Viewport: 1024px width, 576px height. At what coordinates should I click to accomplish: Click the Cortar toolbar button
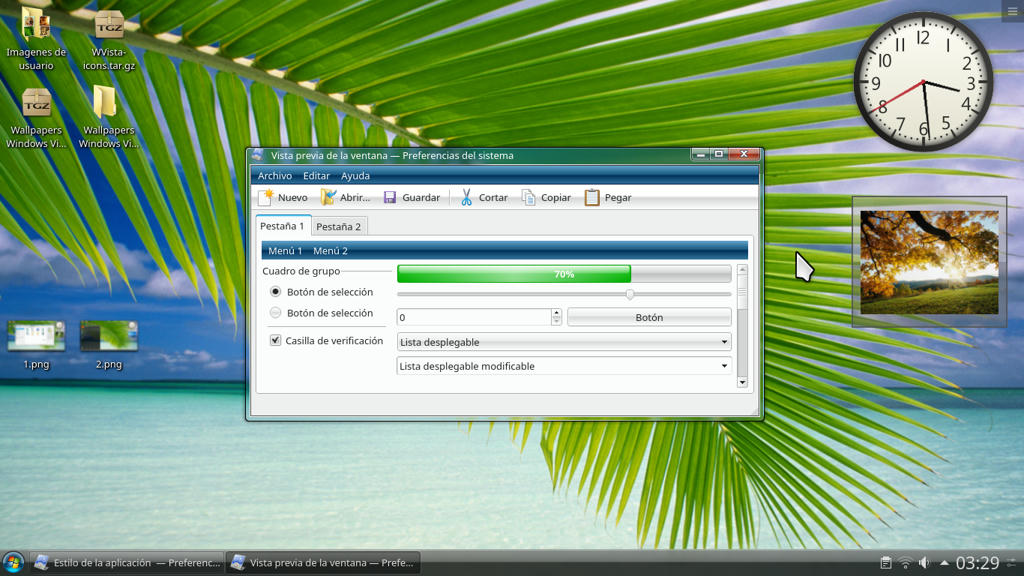484,197
